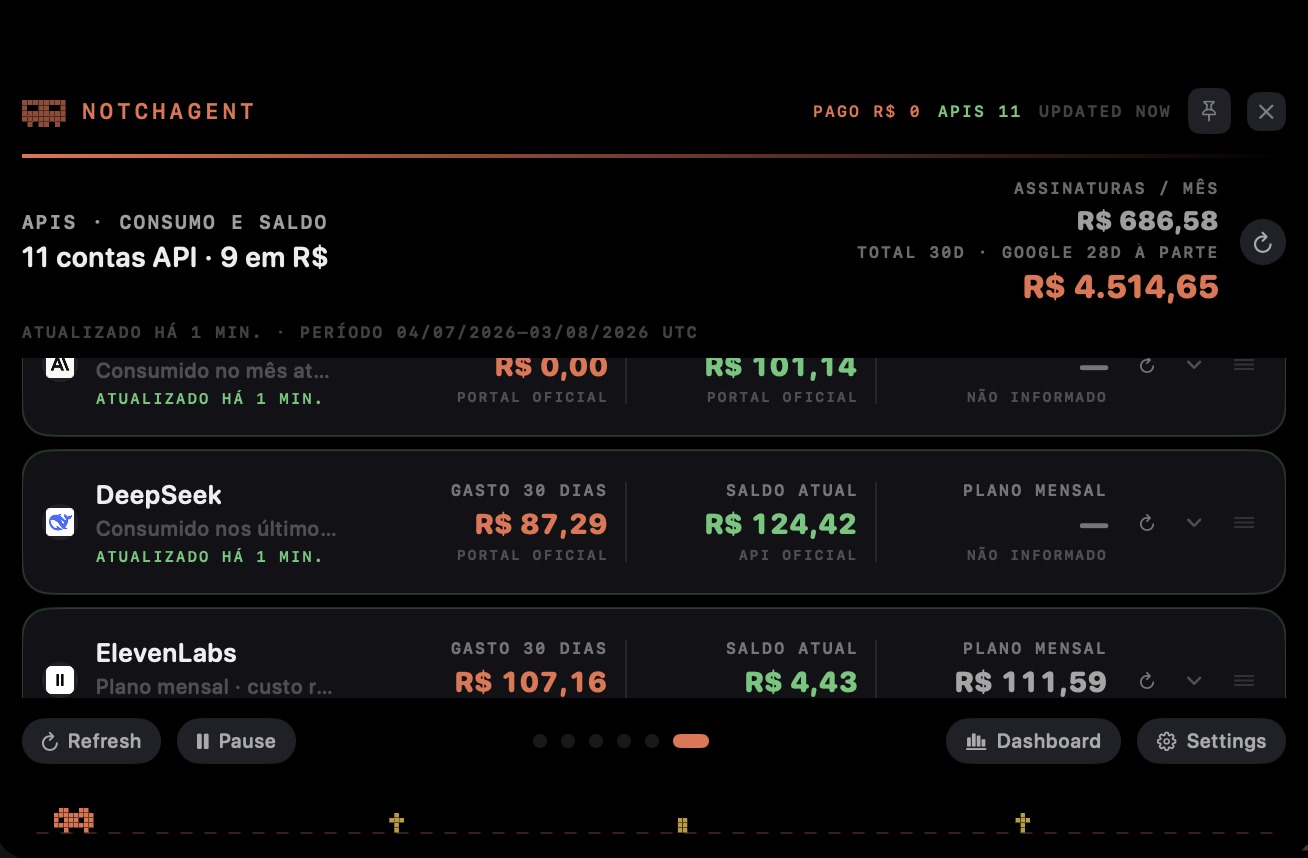Click the Anthropic provider icon
This screenshot has height=858, width=1308.
(60, 365)
